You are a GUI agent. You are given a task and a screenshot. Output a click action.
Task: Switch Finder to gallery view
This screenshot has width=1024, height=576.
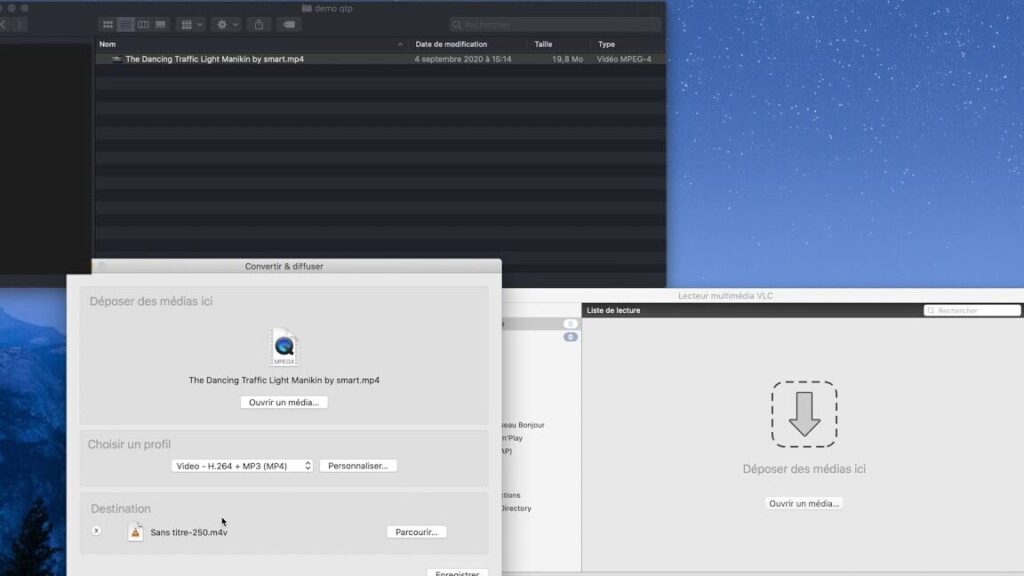(x=161, y=25)
